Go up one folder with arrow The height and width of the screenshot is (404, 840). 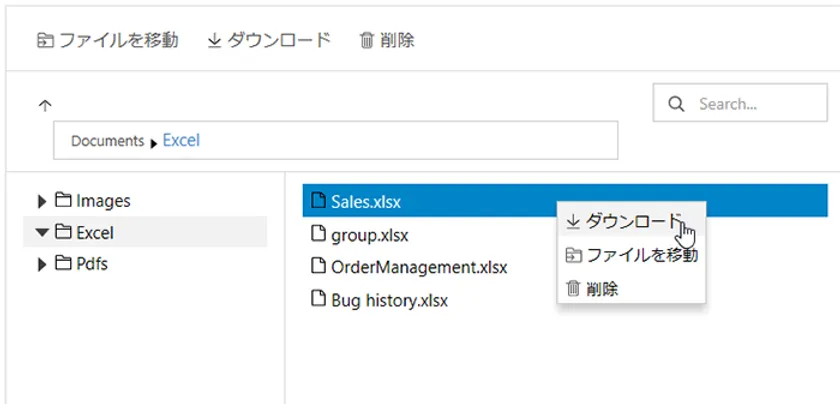pyautogui.click(x=44, y=105)
